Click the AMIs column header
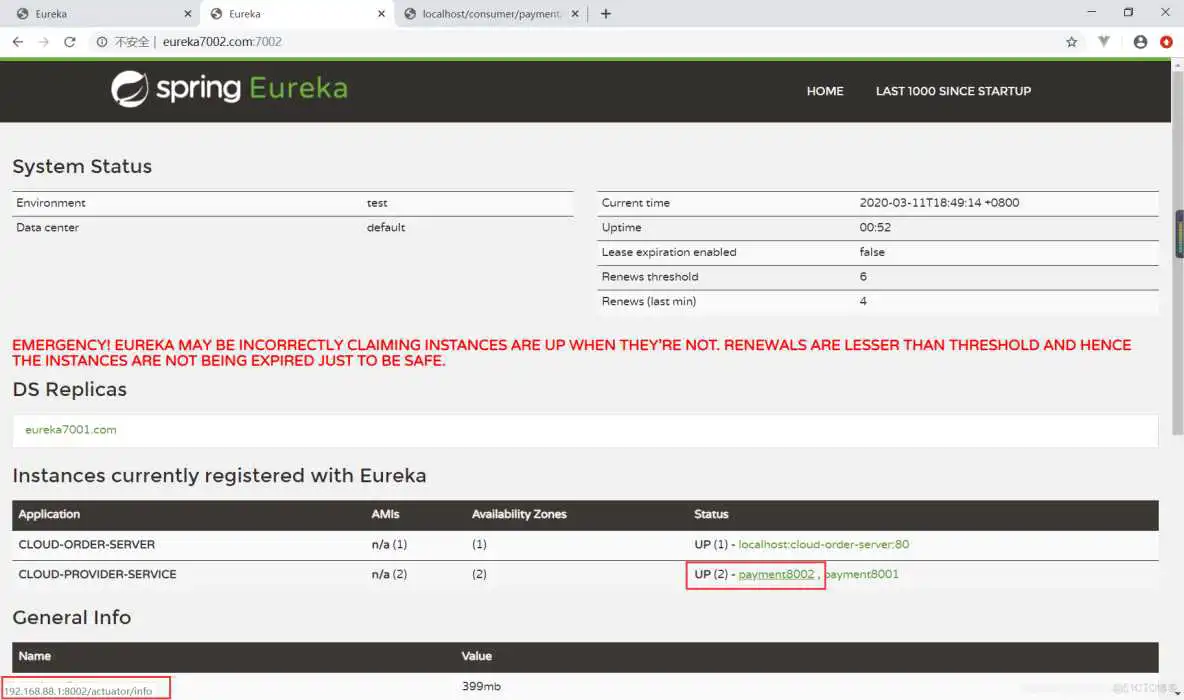 385,514
